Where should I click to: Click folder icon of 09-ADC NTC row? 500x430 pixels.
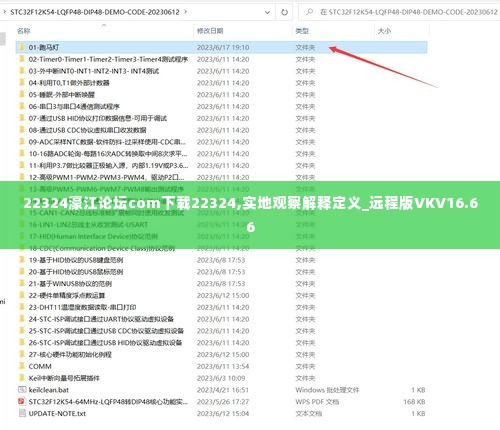pyautogui.click(x=22, y=142)
